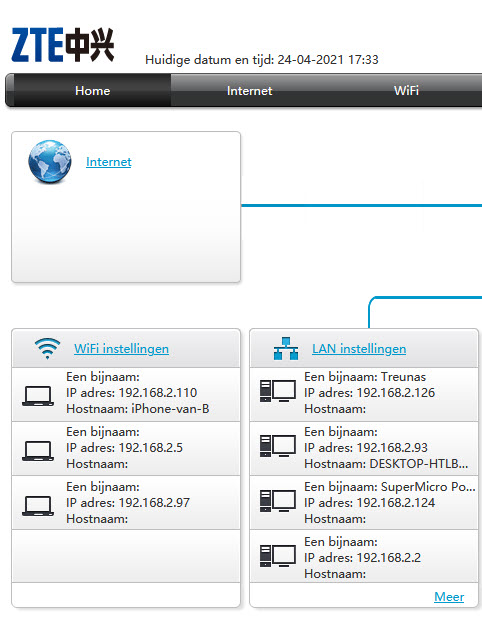Image resolution: width=482 pixels, height=640 pixels.
Task: Click the Internet globe icon
Action: click(50, 161)
